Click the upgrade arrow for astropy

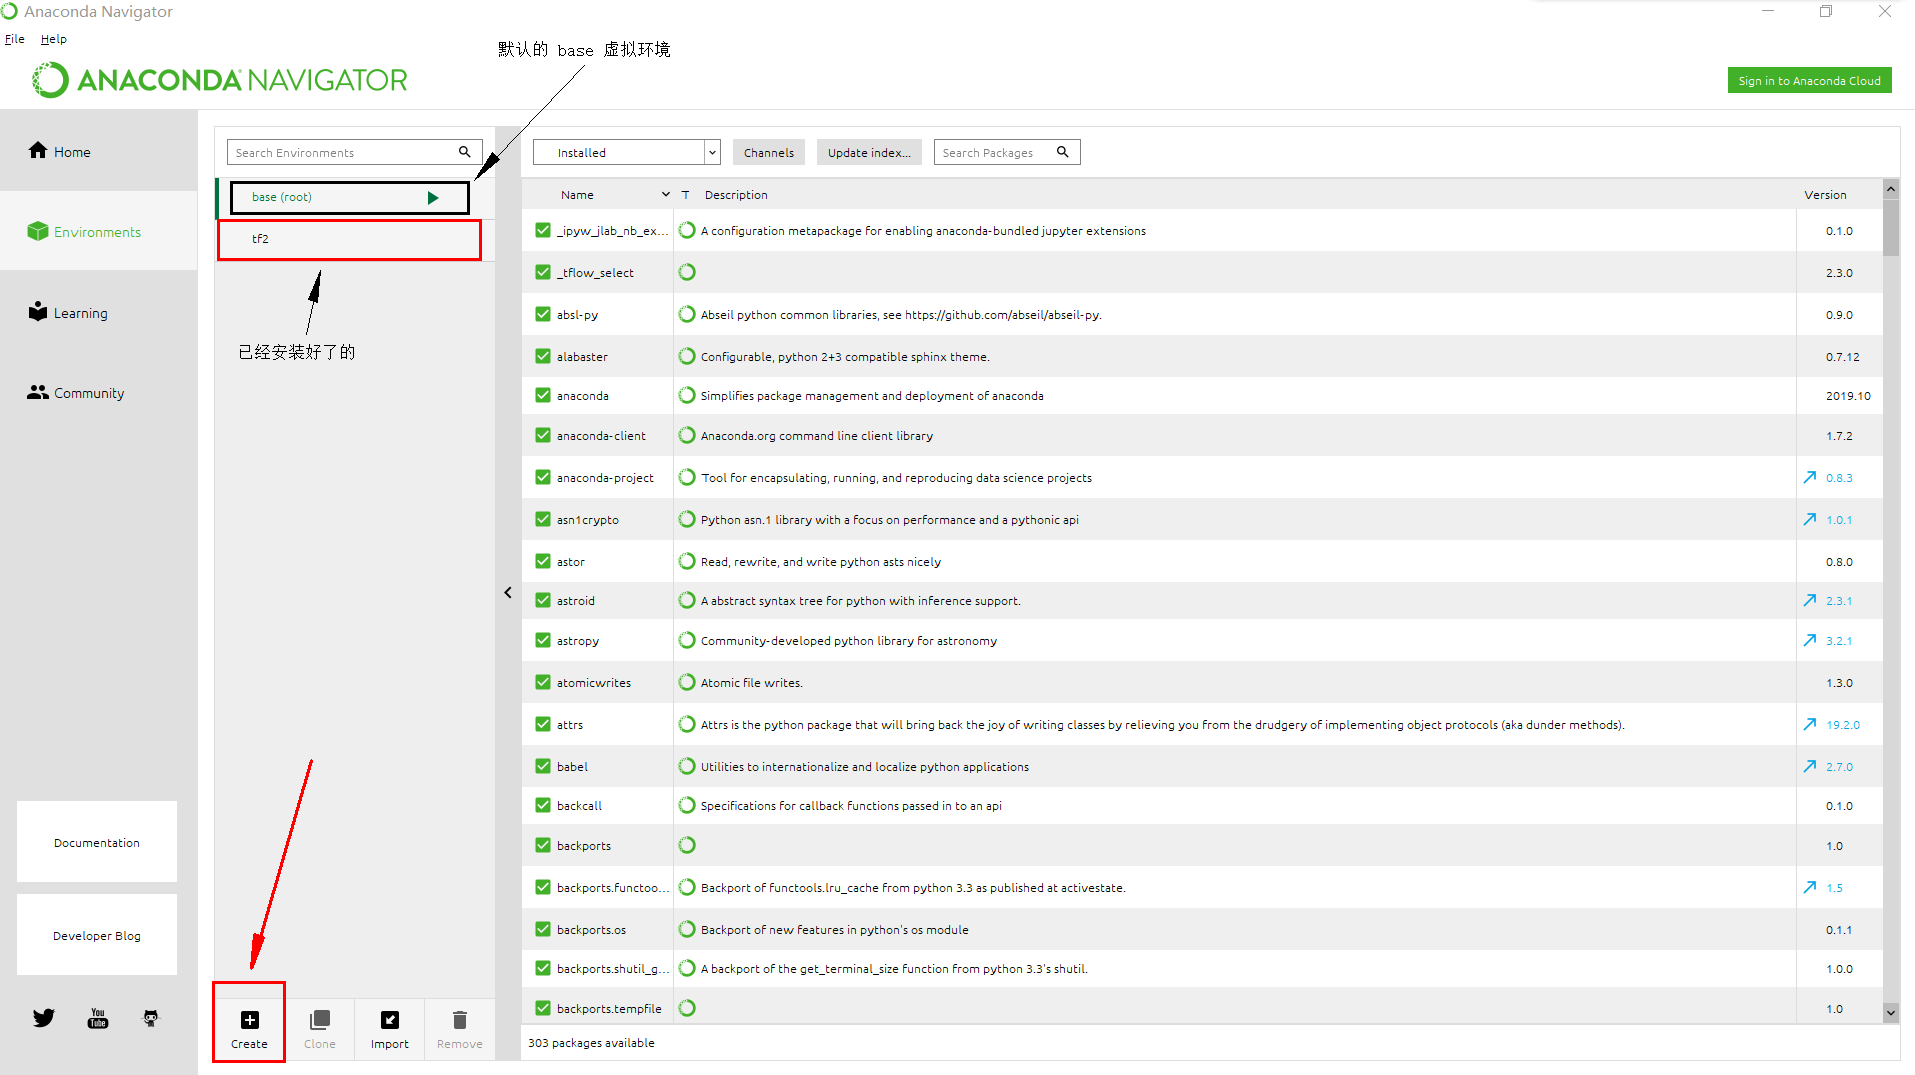(1810, 641)
